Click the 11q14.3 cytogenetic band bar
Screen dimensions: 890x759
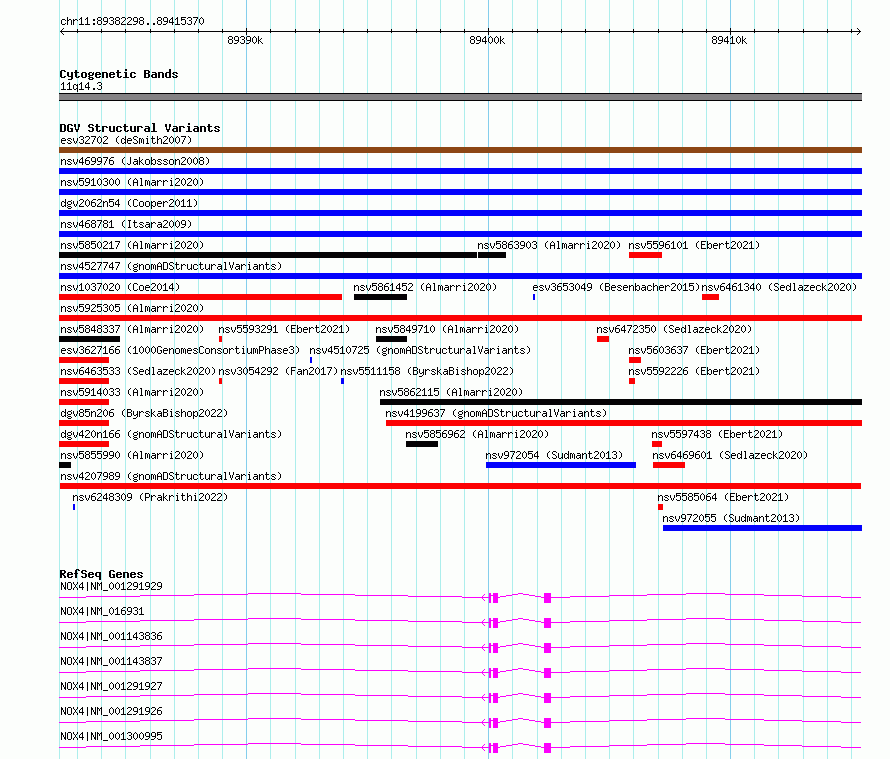pos(460,97)
